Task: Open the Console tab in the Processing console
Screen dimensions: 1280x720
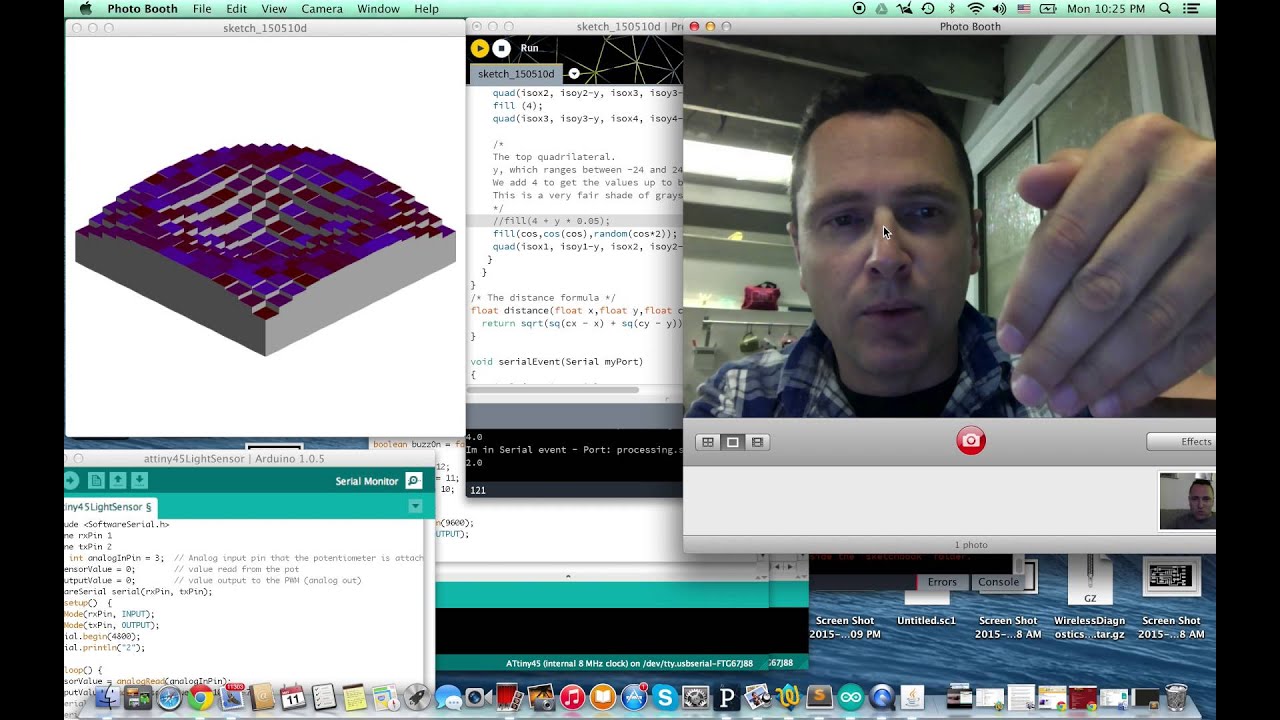Action: coord(998,582)
